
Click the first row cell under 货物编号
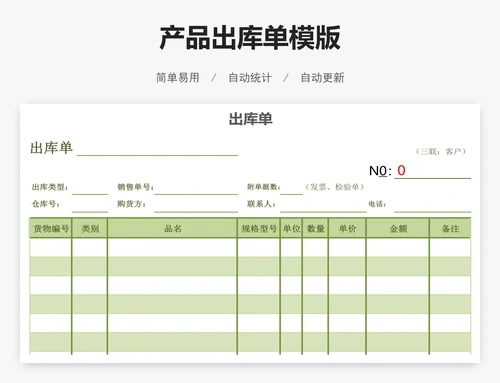tap(51, 247)
